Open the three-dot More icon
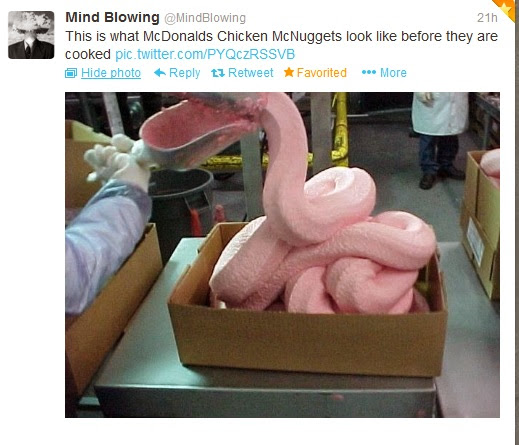Viewport: 519px width, 445px height. [x=369, y=72]
